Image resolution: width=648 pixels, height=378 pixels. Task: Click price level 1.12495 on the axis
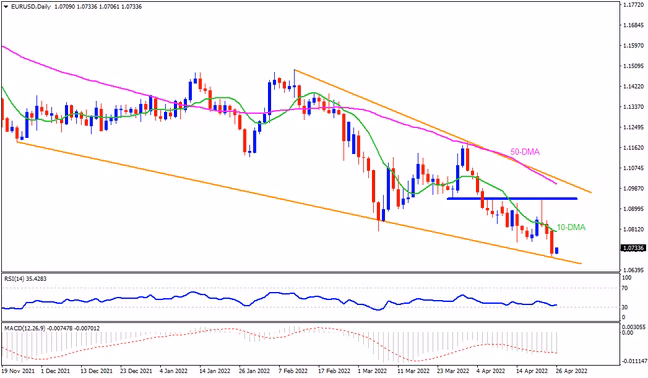pyautogui.click(x=634, y=127)
